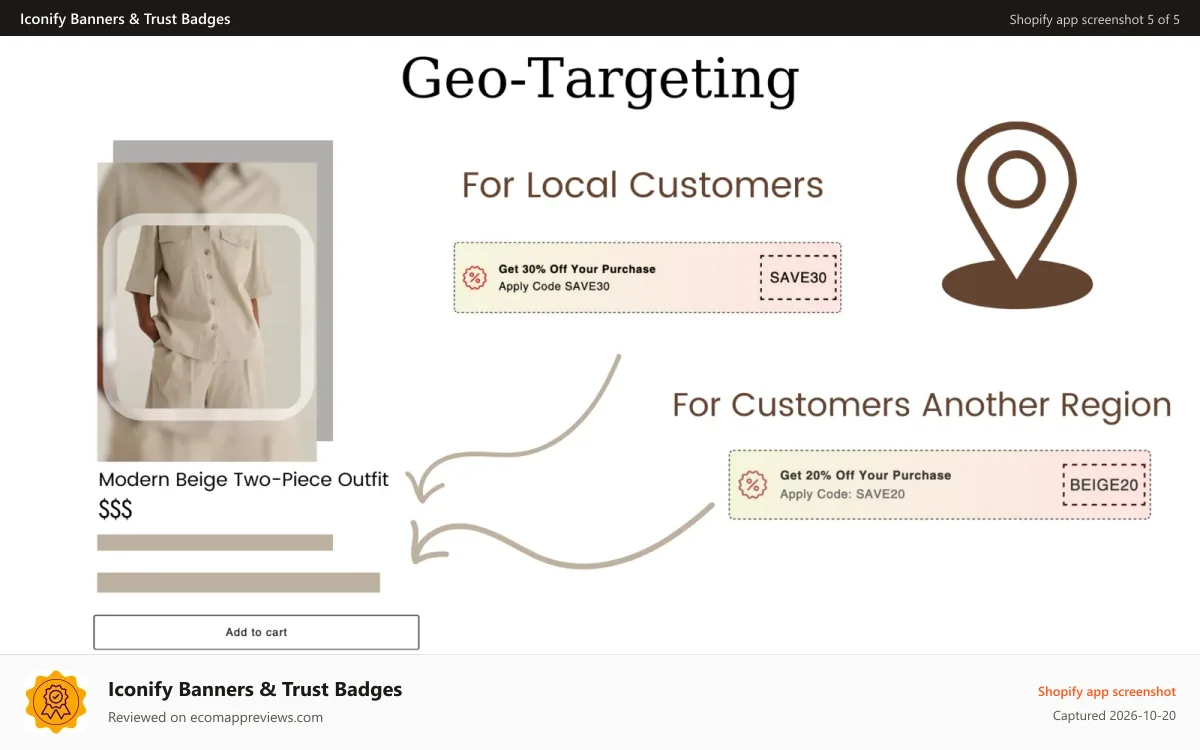This screenshot has width=1200, height=750.
Task: Click the SAVE30 coupon code box
Action: pyautogui.click(x=798, y=278)
